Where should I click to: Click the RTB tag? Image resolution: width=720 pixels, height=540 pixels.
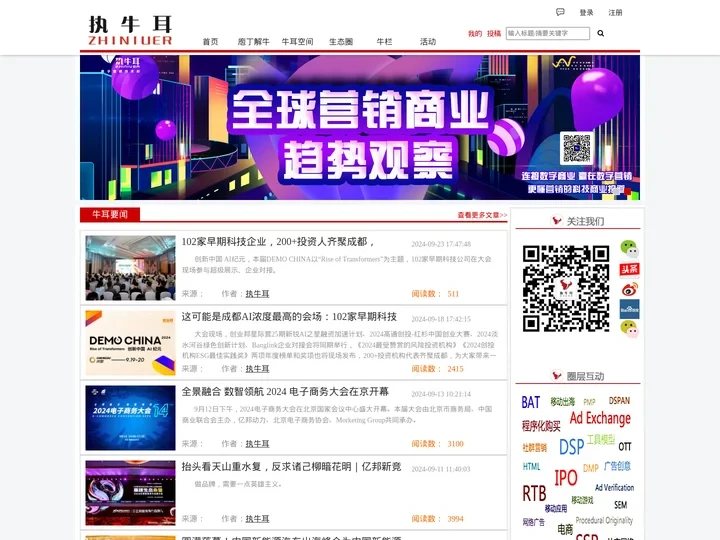point(534,494)
